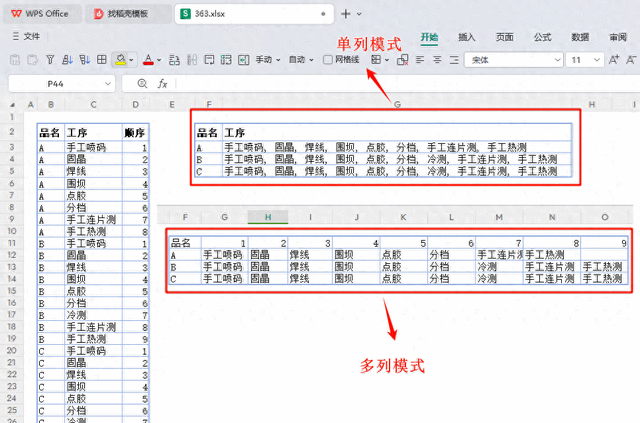The width and height of the screenshot is (640, 423).
Task: Increase font size with A+ icon
Action: pos(613,60)
